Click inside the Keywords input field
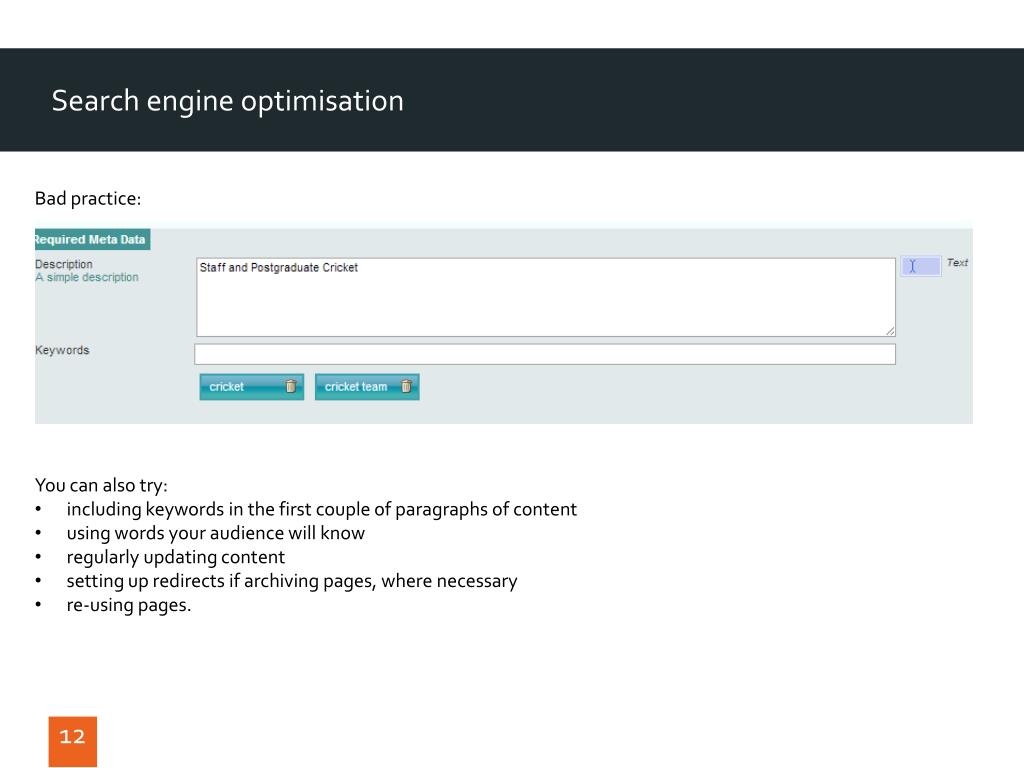The height and width of the screenshot is (768, 1024). point(545,354)
